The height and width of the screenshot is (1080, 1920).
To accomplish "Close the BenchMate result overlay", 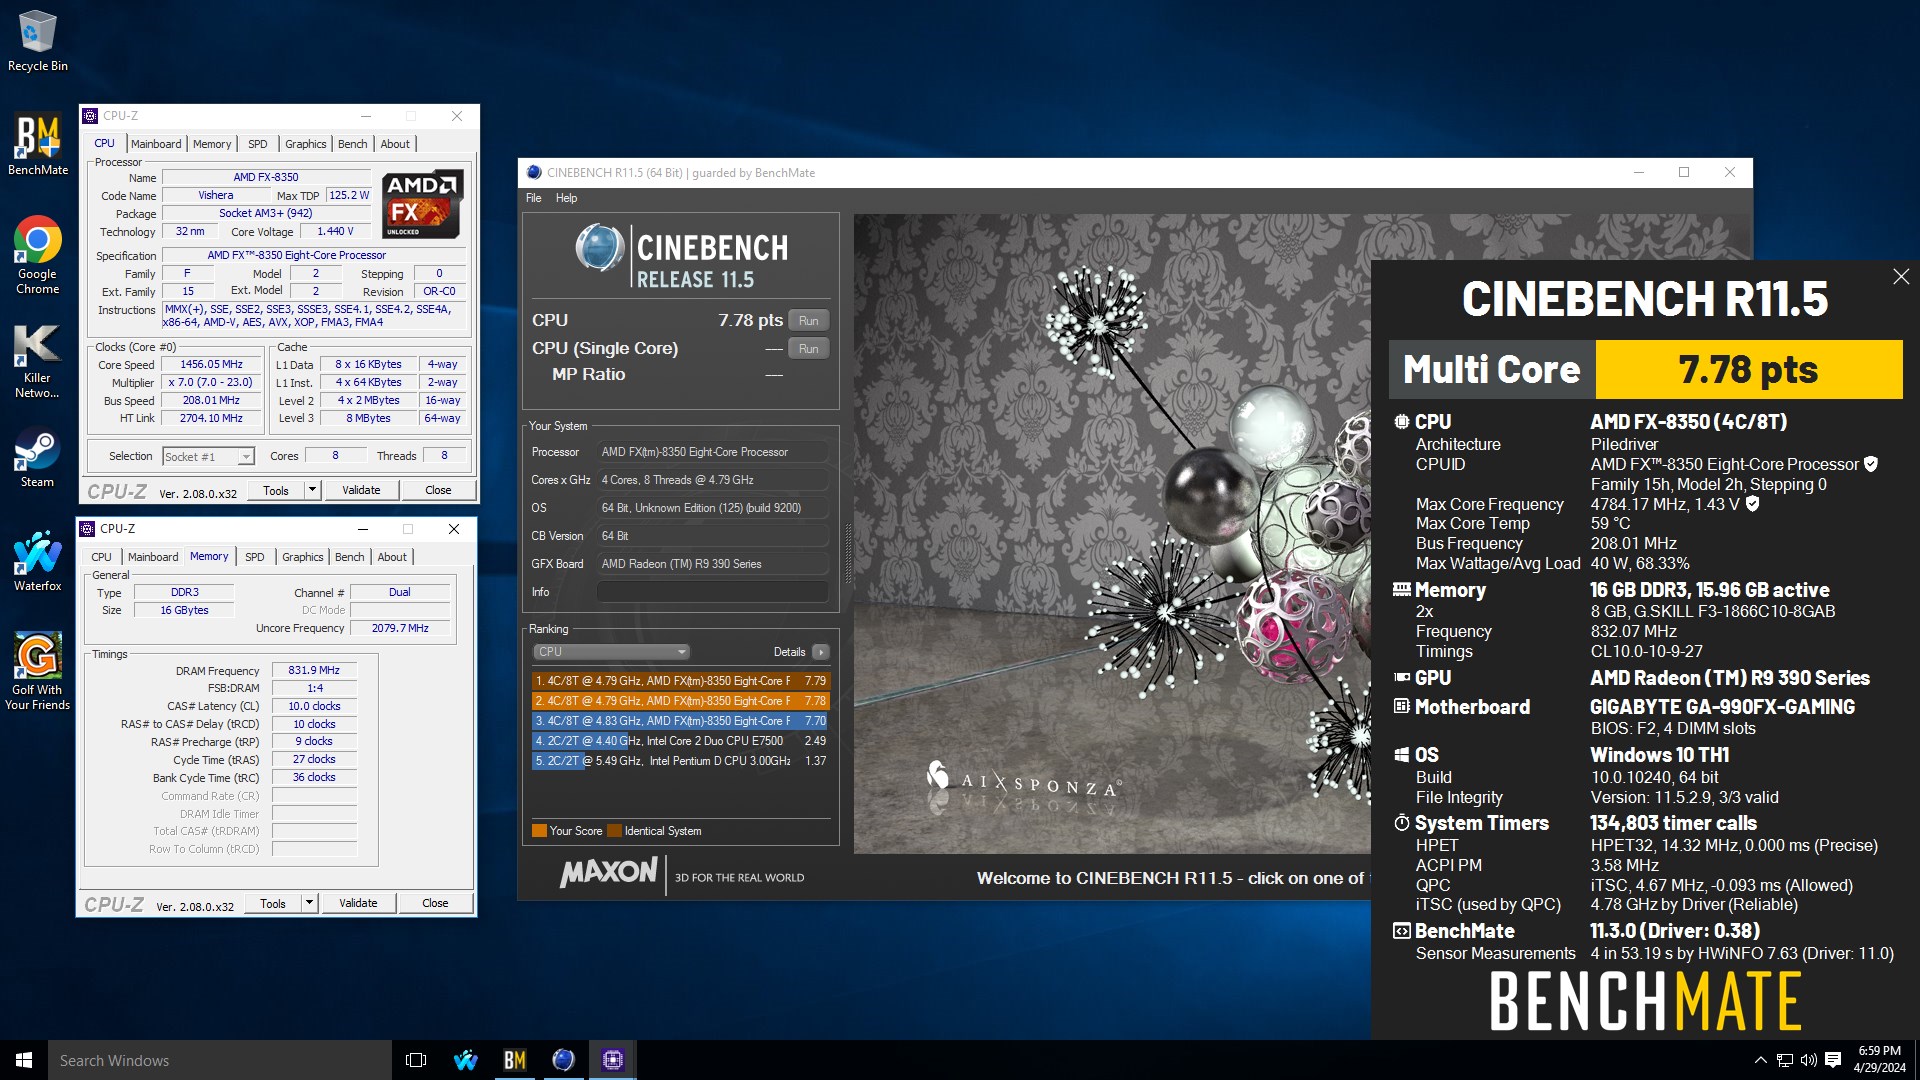I will (x=1901, y=277).
